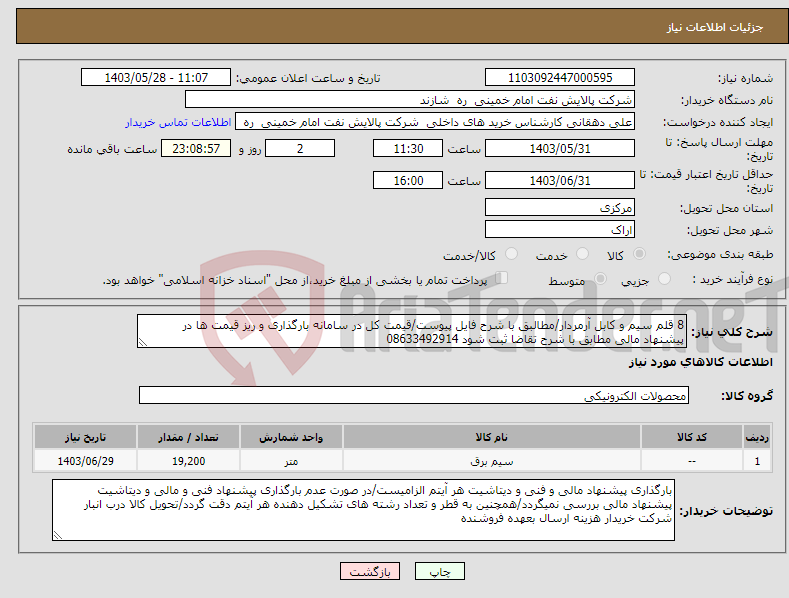Click the بازگشت back button
The height and width of the screenshot is (598, 789).
tap(370, 571)
